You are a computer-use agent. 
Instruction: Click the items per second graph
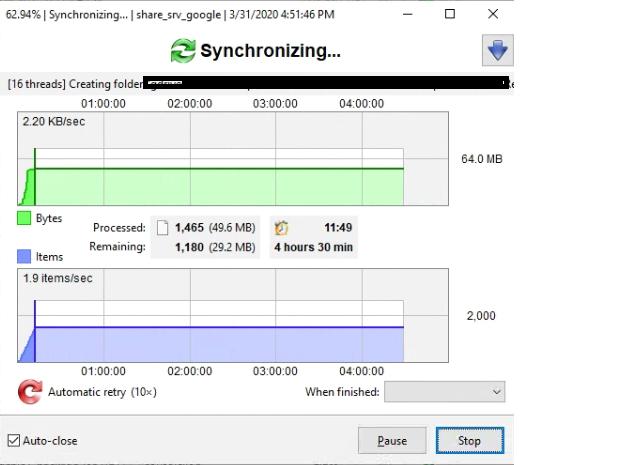pos(233,316)
